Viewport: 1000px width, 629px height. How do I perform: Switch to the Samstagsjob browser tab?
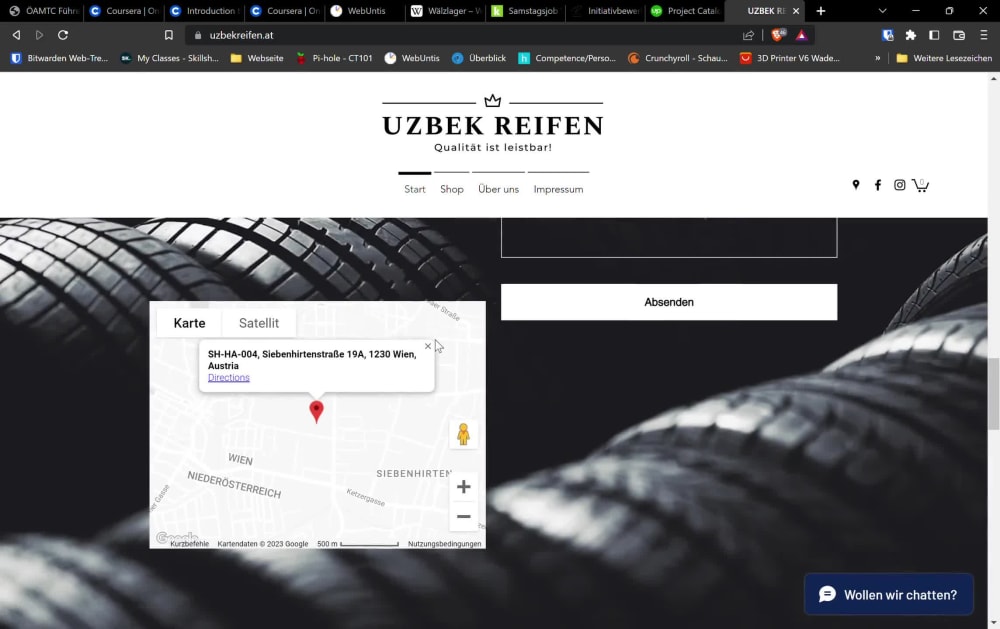tap(525, 11)
